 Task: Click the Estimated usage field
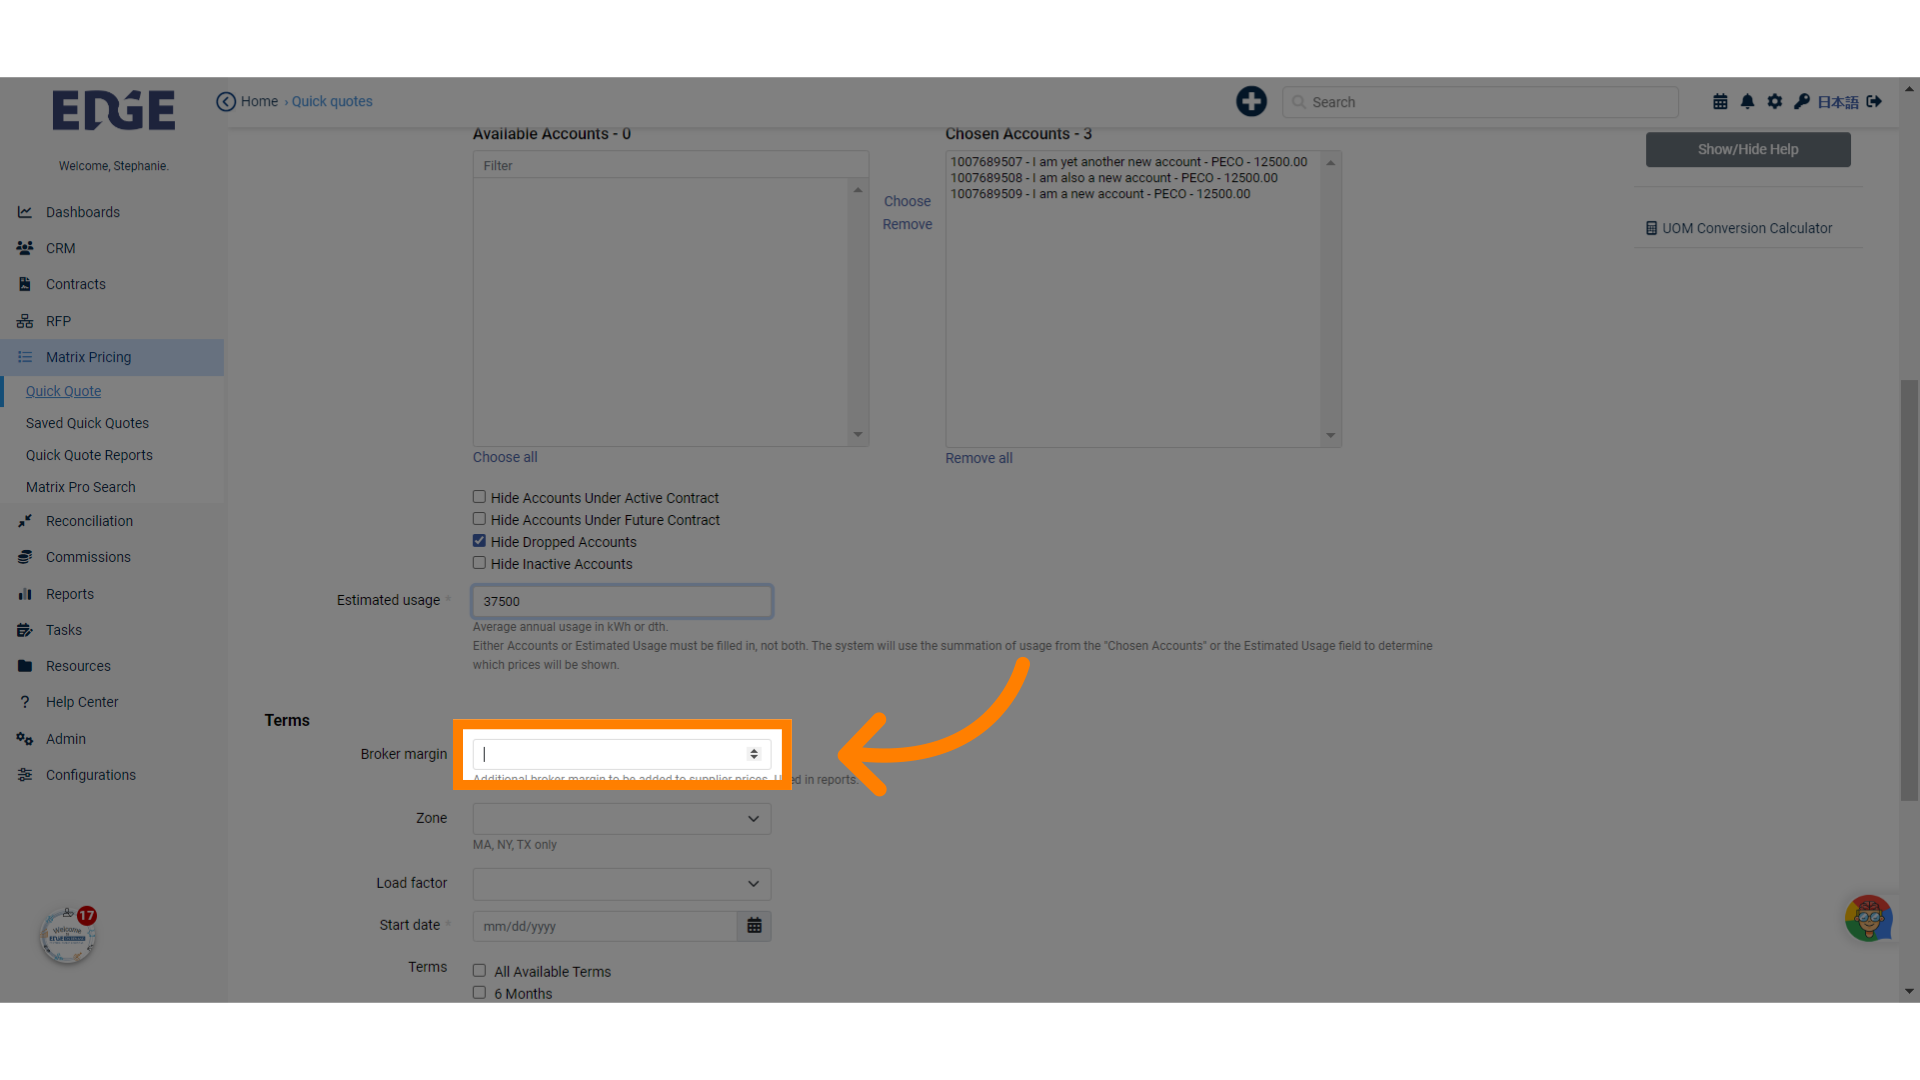[622, 601]
